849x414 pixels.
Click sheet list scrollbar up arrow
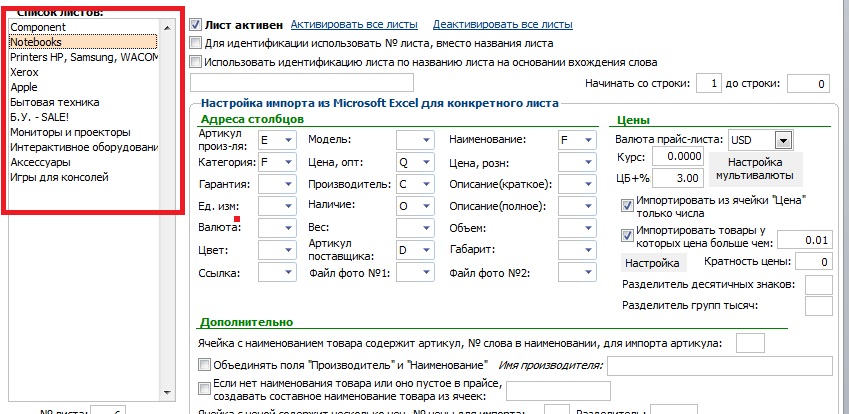pos(167,27)
